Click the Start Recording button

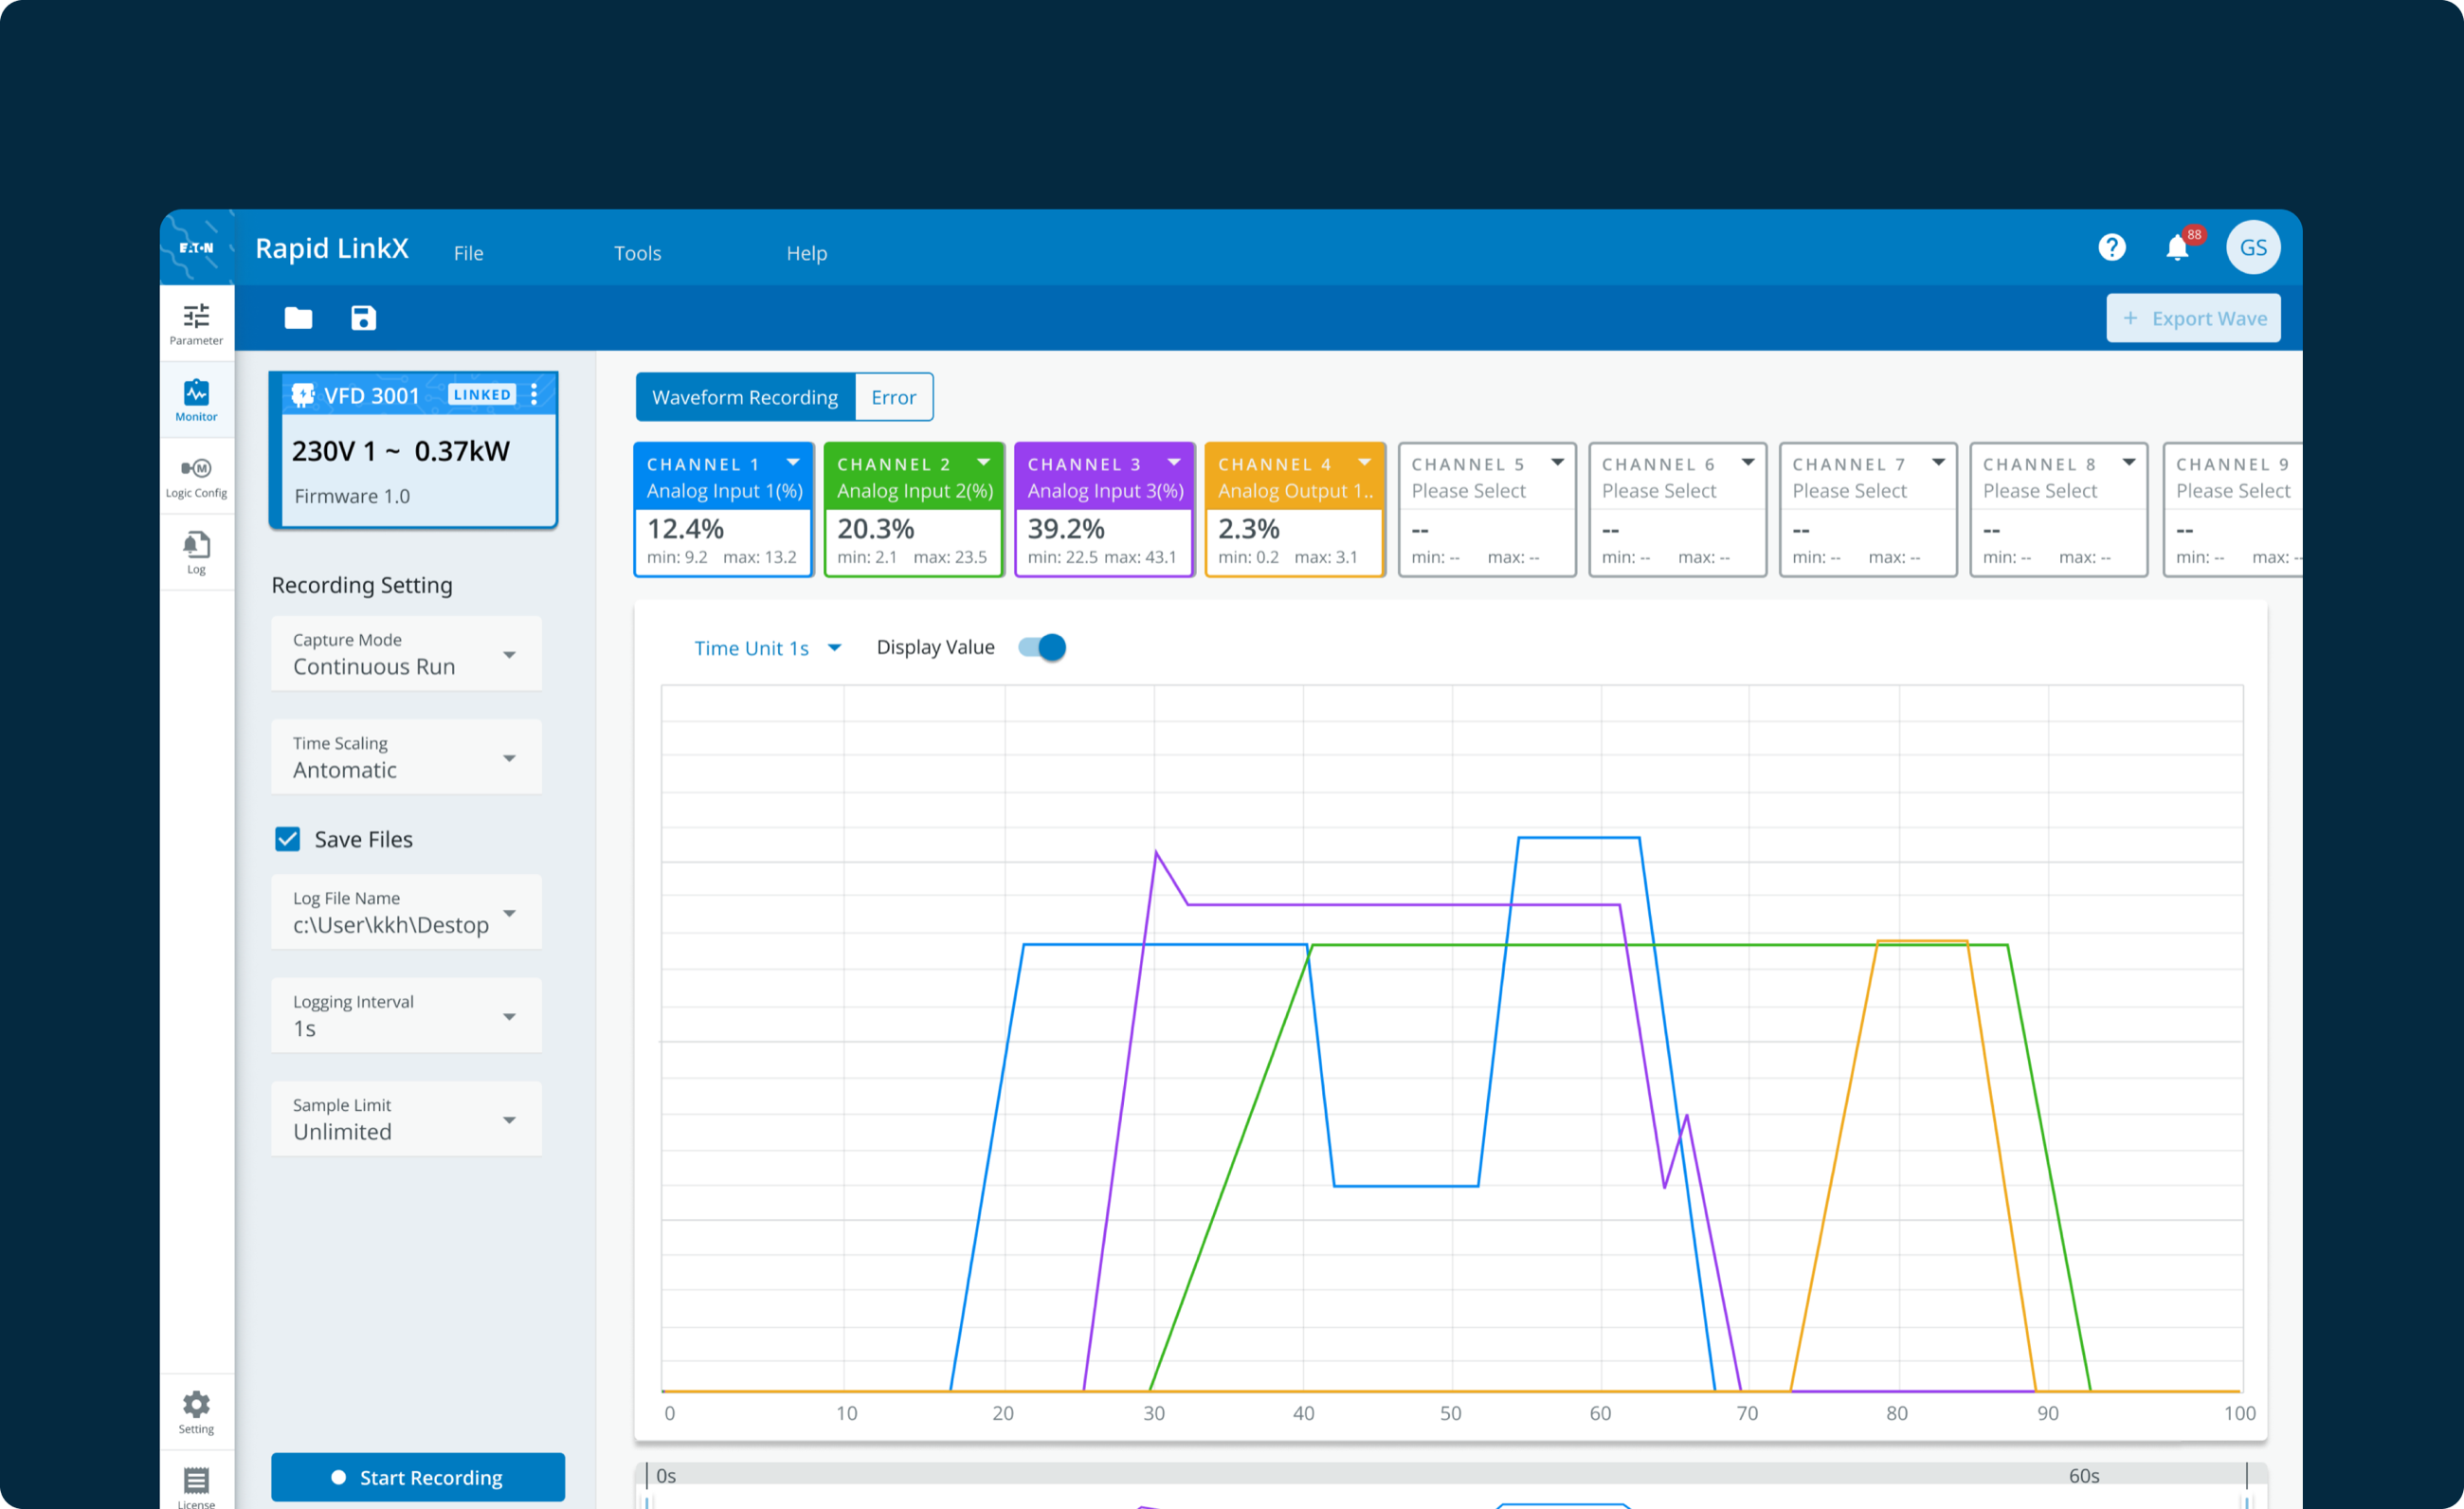click(417, 1477)
